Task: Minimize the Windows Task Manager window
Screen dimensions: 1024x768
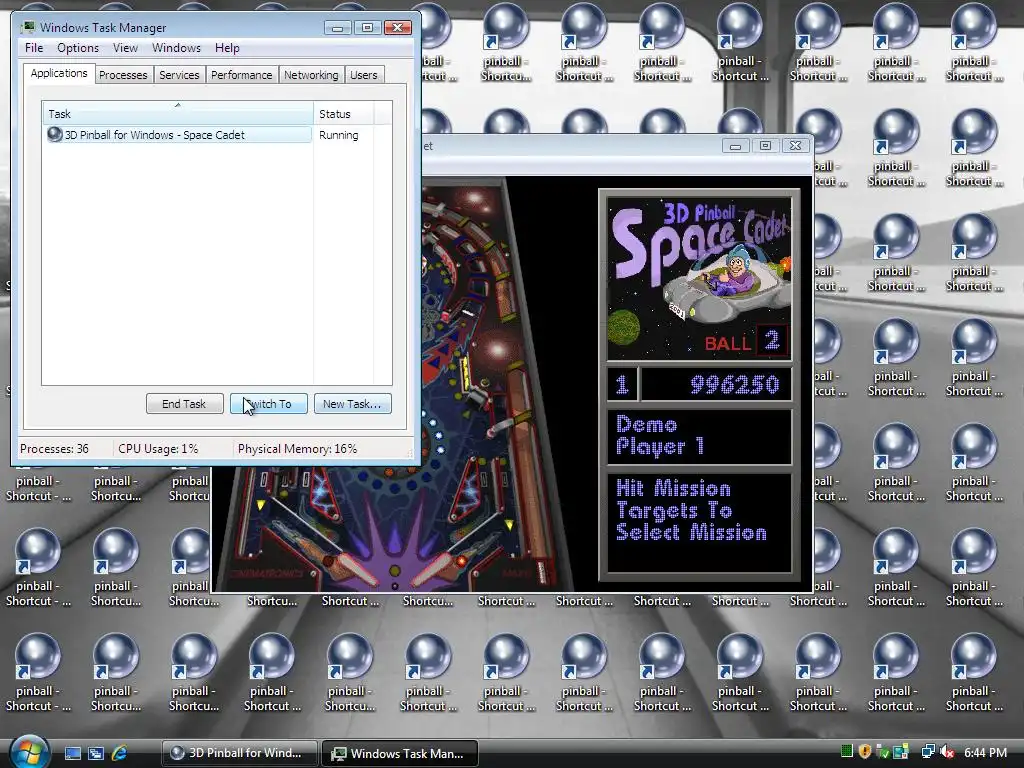Action: [x=337, y=27]
